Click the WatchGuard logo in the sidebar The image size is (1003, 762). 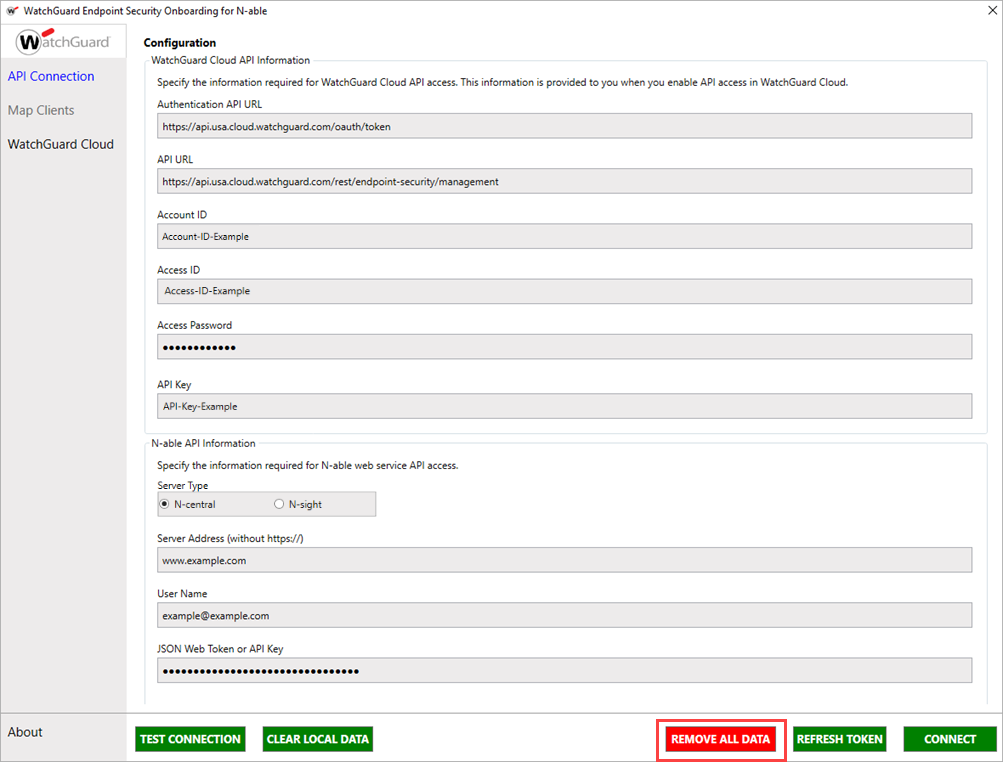coord(62,41)
